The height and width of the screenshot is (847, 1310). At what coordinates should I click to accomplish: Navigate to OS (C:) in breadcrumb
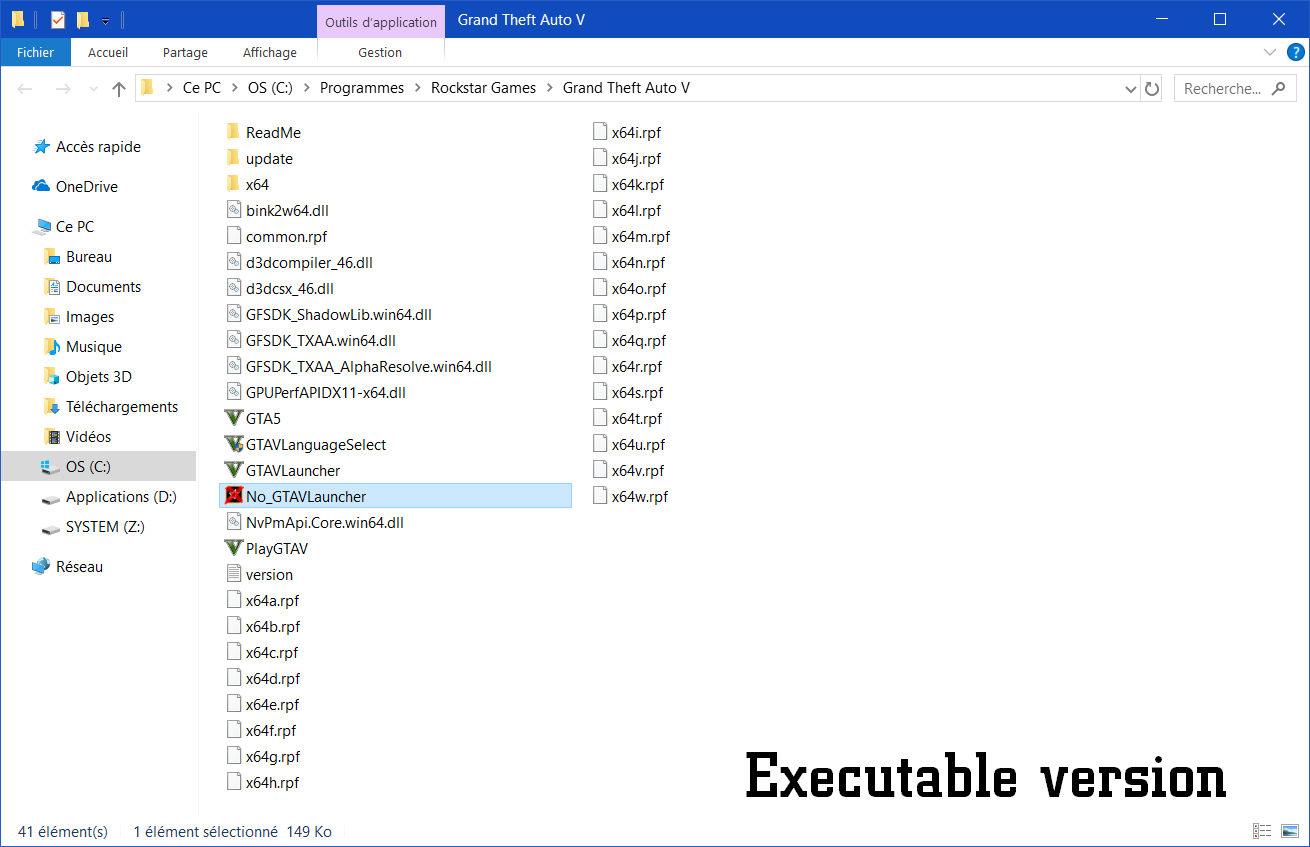(x=270, y=88)
